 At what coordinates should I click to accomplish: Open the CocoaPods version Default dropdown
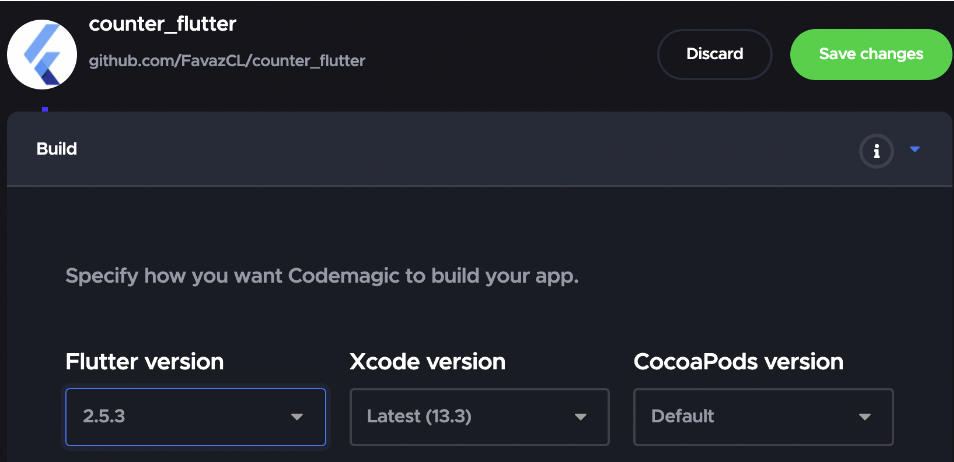click(764, 417)
